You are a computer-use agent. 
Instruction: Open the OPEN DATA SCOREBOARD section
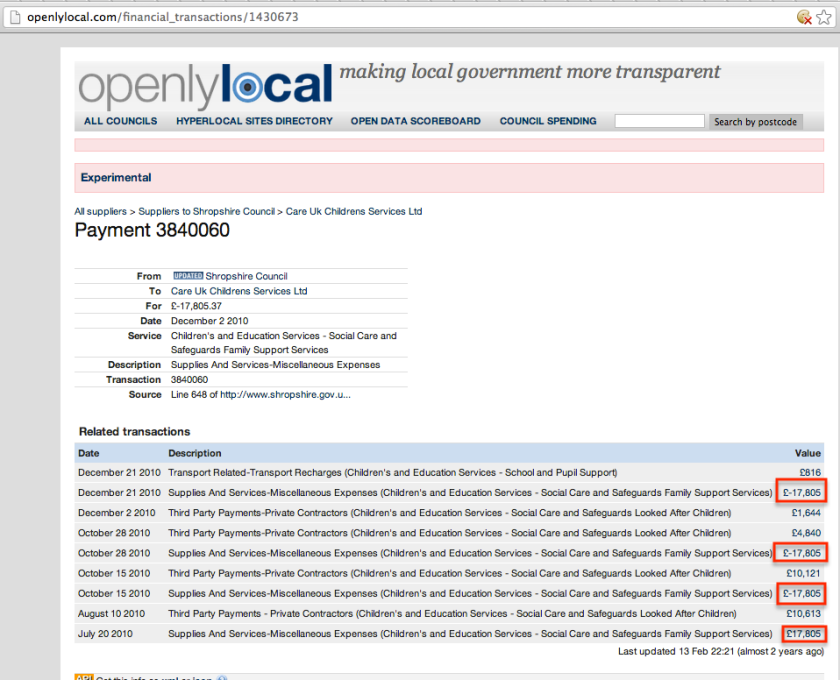pos(415,121)
